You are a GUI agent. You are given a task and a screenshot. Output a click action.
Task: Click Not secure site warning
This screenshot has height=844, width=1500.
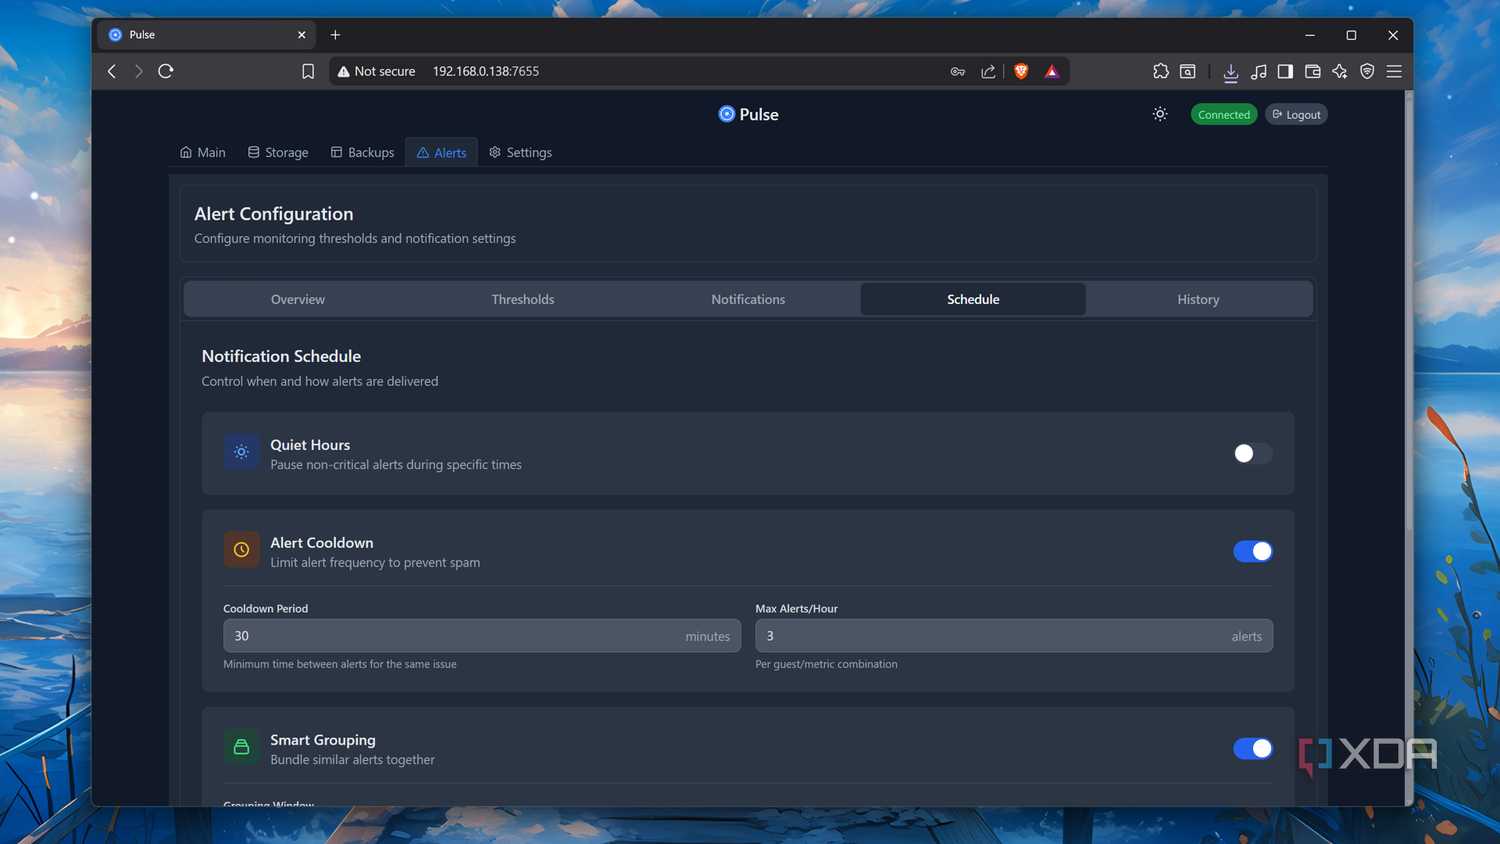pos(376,71)
